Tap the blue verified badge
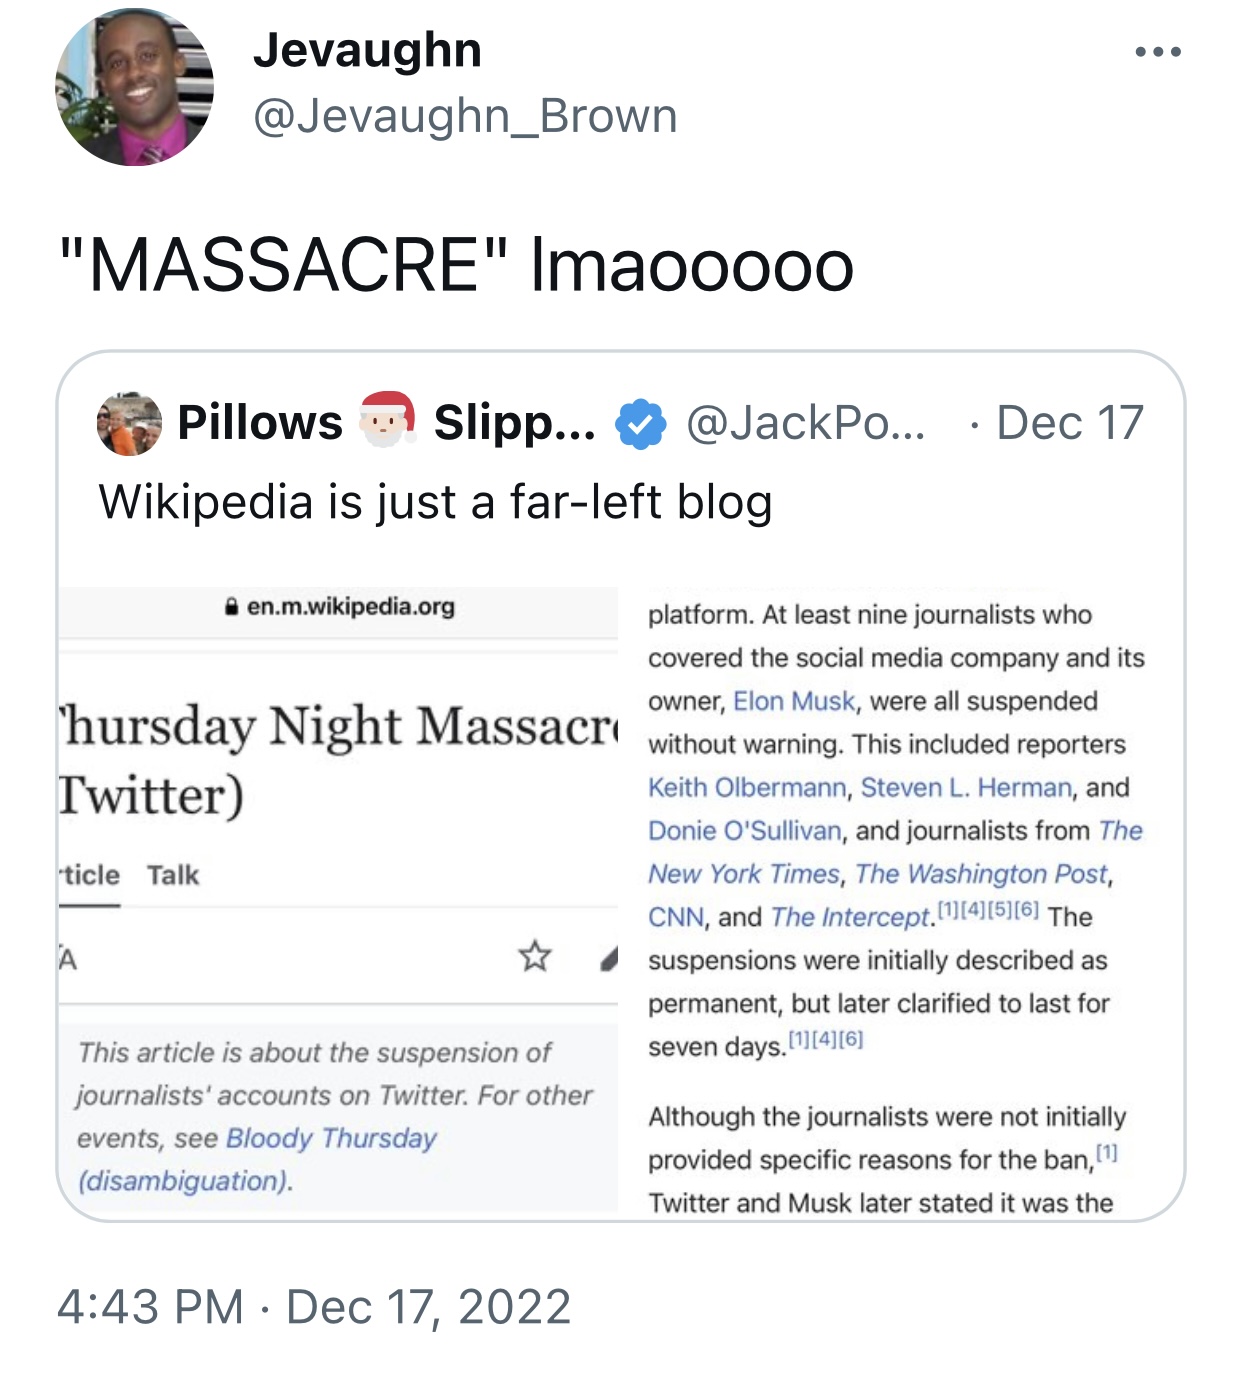This screenshot has height=1381, width=1242. (640, 423)
